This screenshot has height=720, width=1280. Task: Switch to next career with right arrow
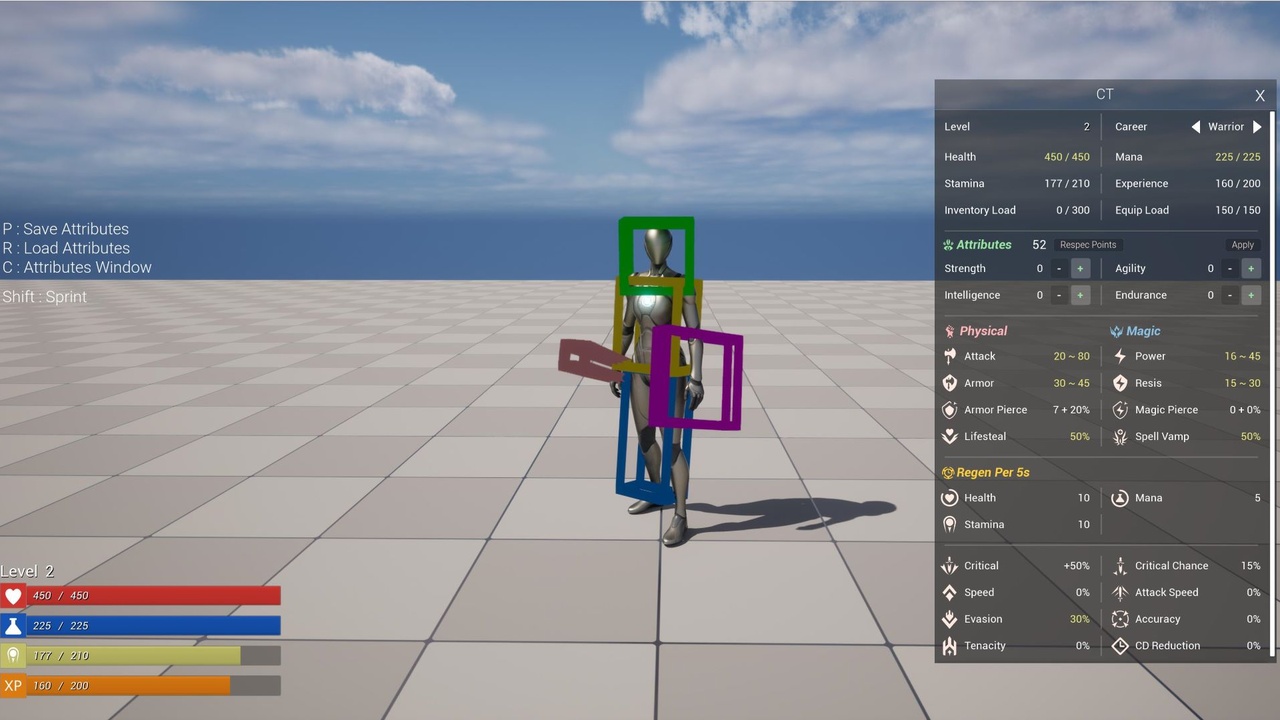[1257, 127]
